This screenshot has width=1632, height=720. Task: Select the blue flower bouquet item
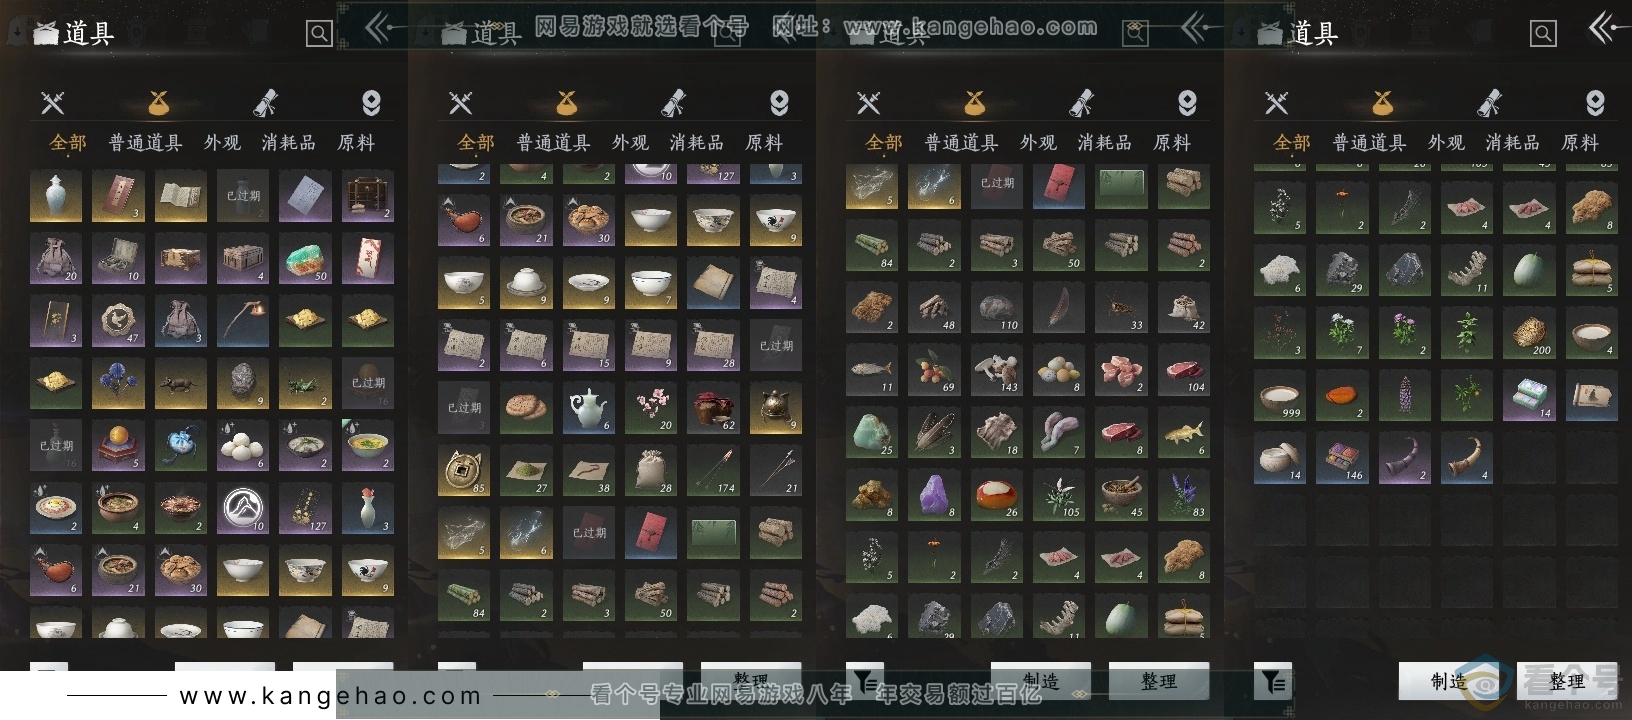pos(118,383)
